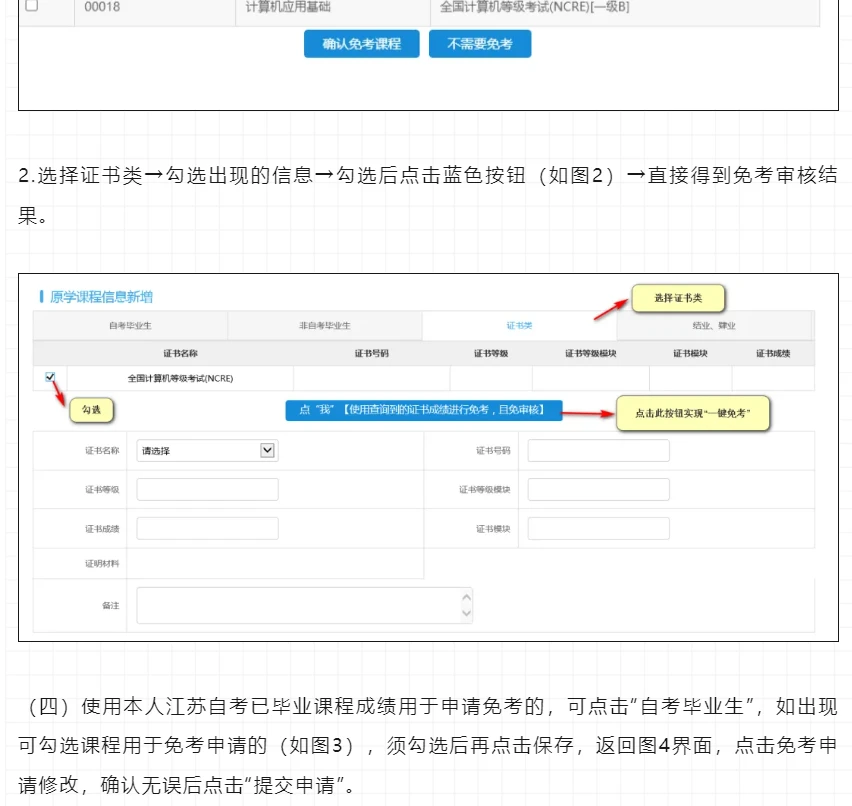Click the dropdown arrow of 证书名称 select
852x806 pixels.
(267, 450)
